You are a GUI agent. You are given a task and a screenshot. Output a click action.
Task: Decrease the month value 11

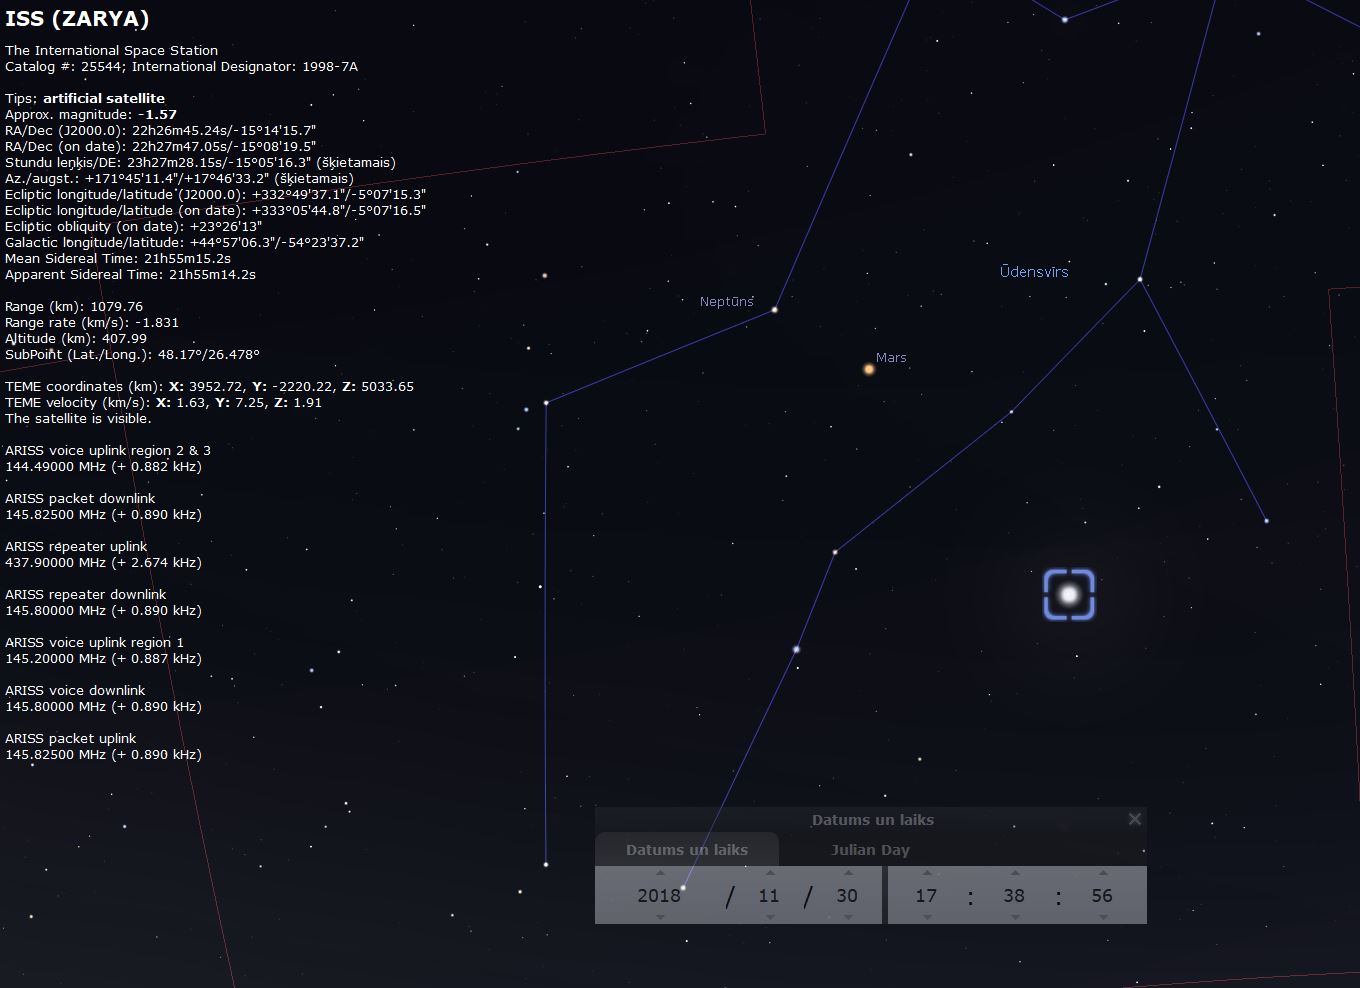pos(769,917)
